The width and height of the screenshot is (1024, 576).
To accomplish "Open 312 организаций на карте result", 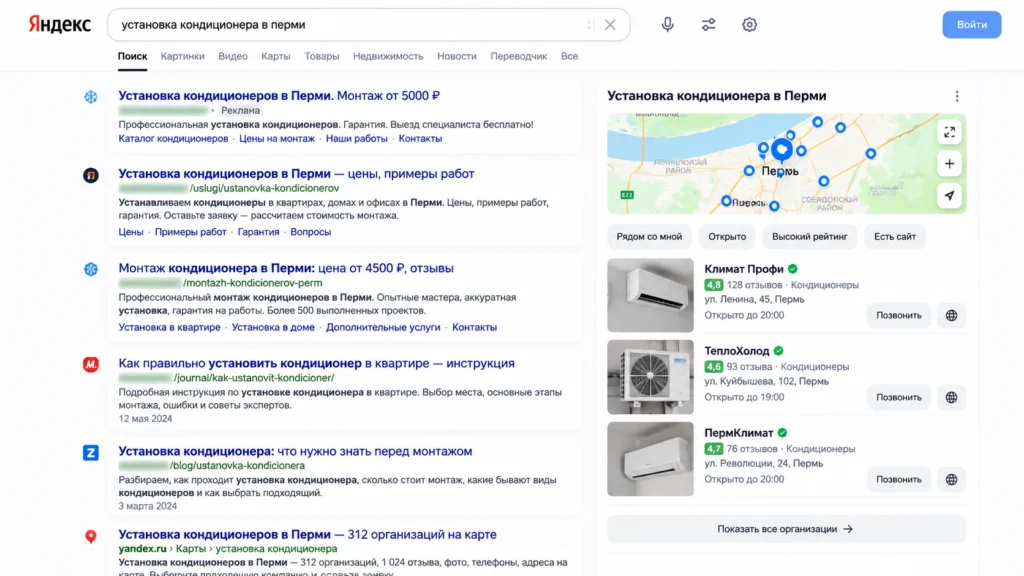I will (307, 534).
